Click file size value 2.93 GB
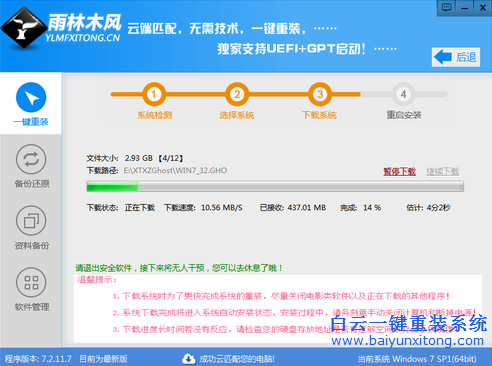Image resolution: width=492 pixels, height=366 pixels. pyautogui.click(x=139, y=158)
